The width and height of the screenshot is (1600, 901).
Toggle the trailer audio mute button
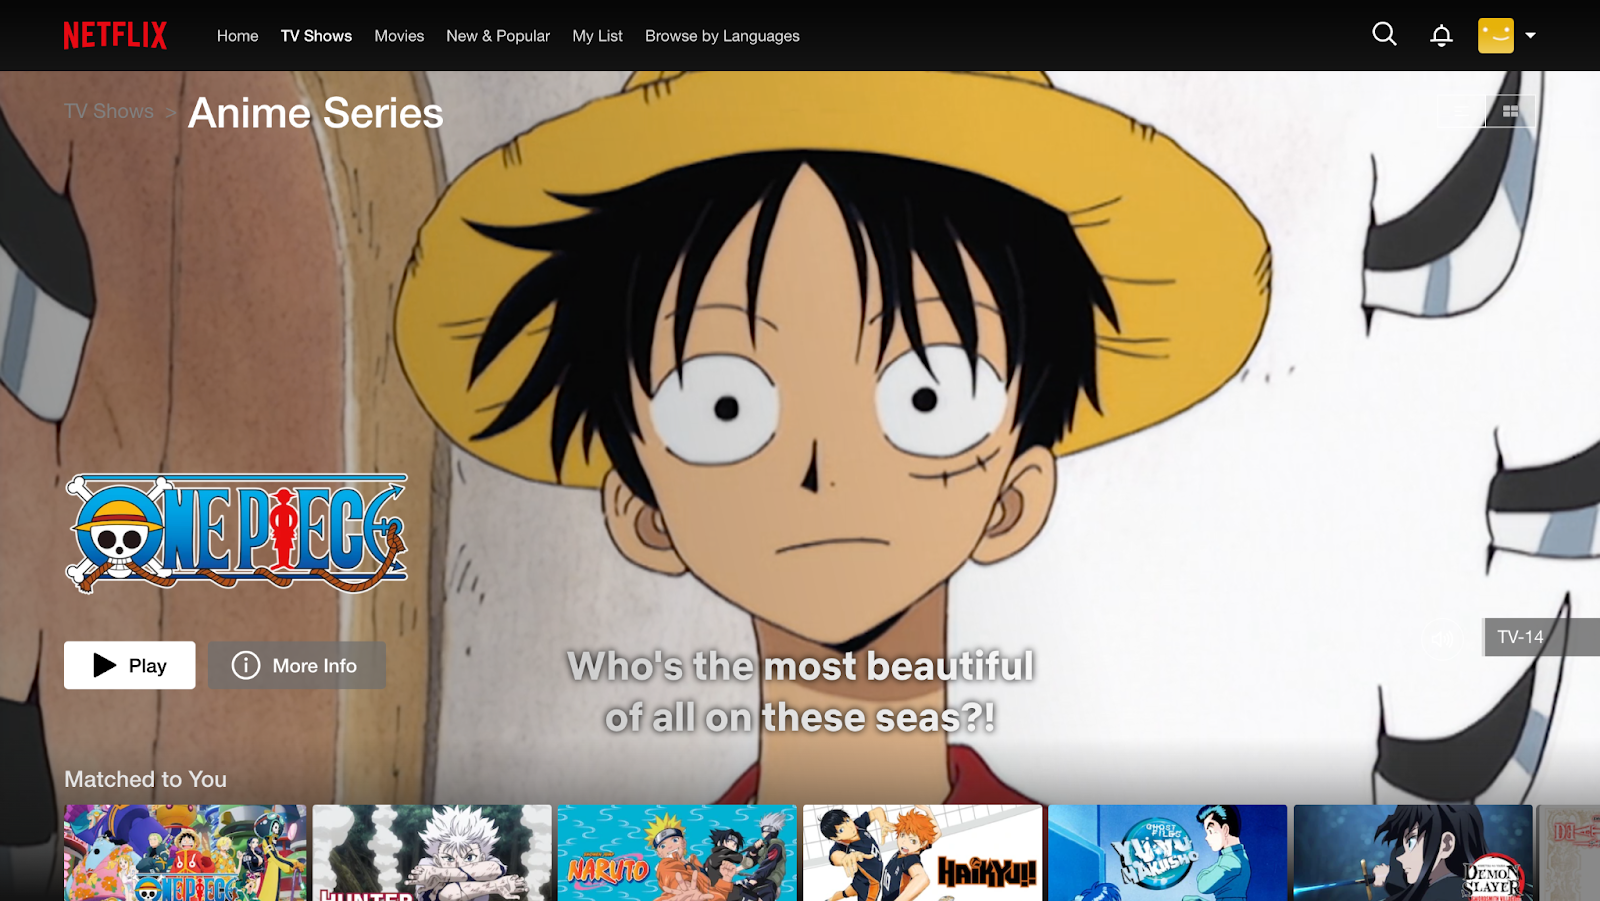[1443, 638]
